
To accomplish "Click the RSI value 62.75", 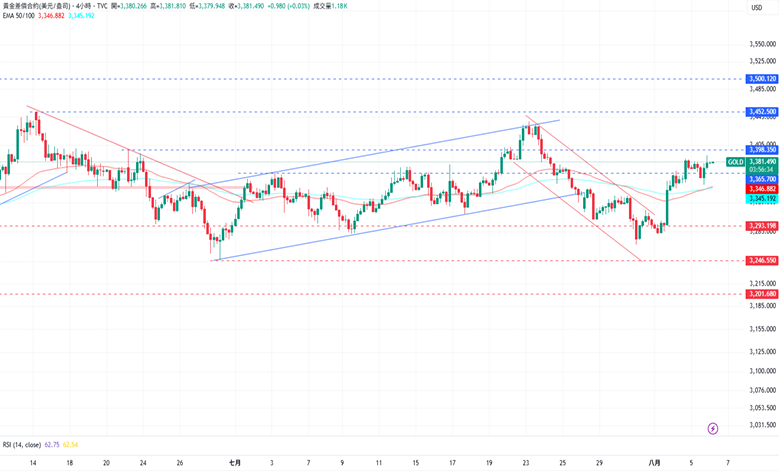I will [x=52, y=445].
